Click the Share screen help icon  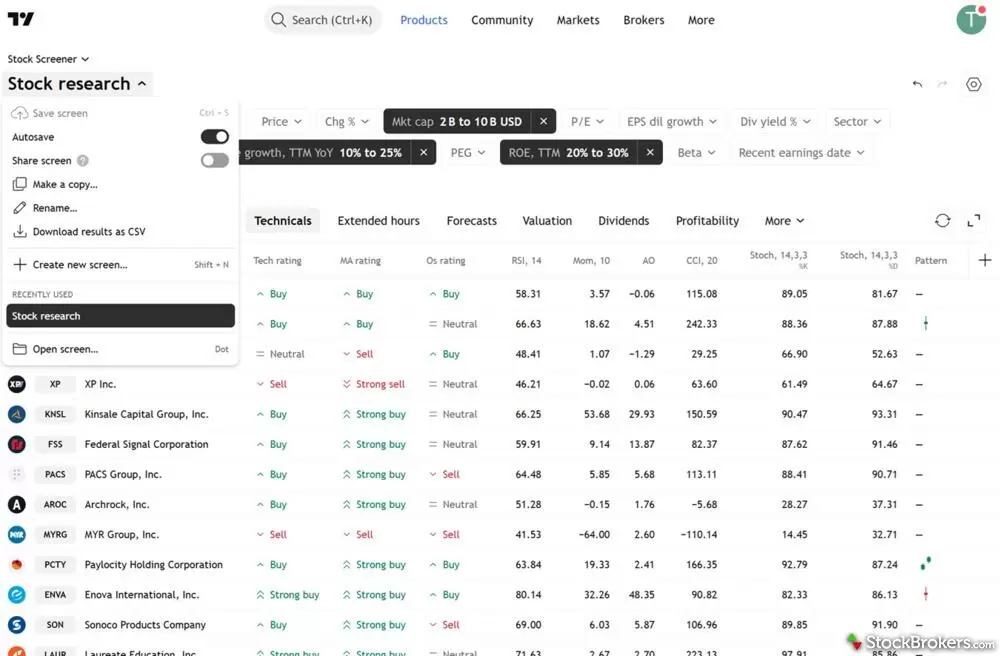pyautogui.click(x=83, y=161)
